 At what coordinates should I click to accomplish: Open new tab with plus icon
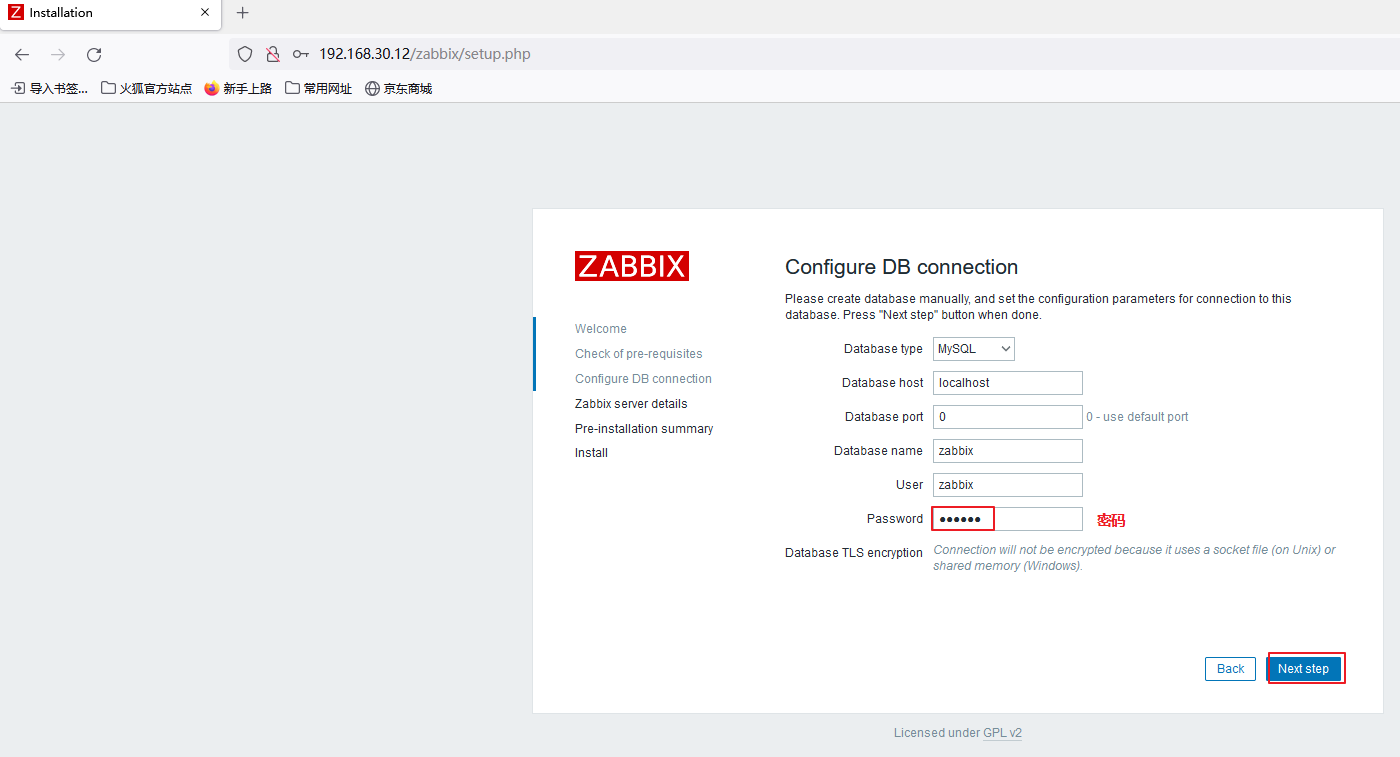242,13
